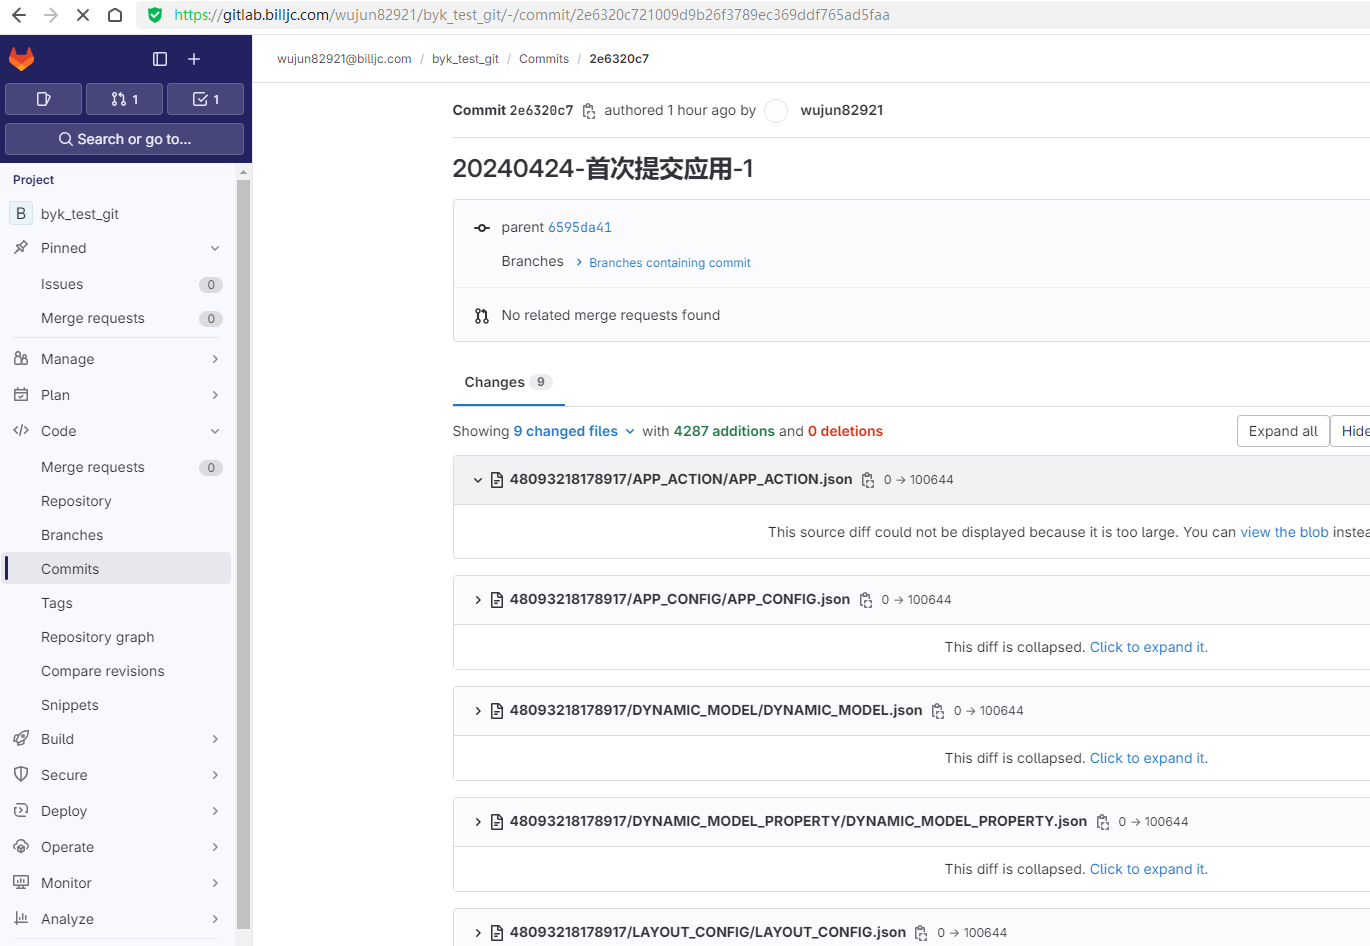Expand the Manage menu
The image size is (1370, 946).
click(x=215, y=359)
